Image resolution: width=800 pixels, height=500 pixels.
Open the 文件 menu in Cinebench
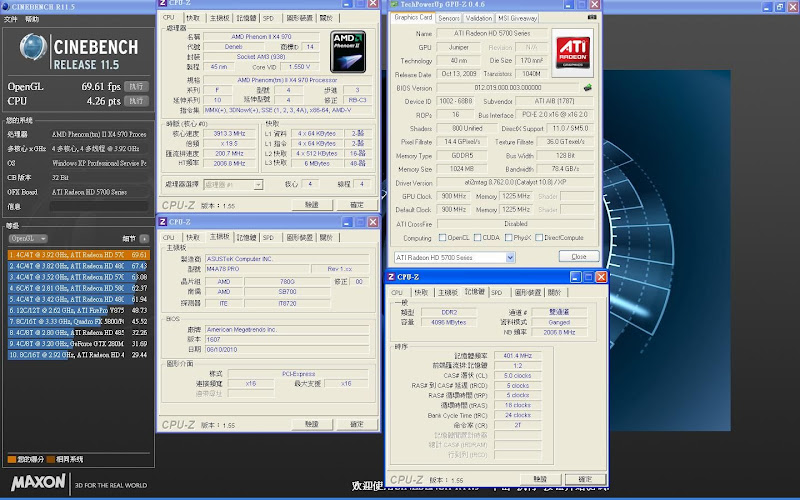(x=11, y=19)
